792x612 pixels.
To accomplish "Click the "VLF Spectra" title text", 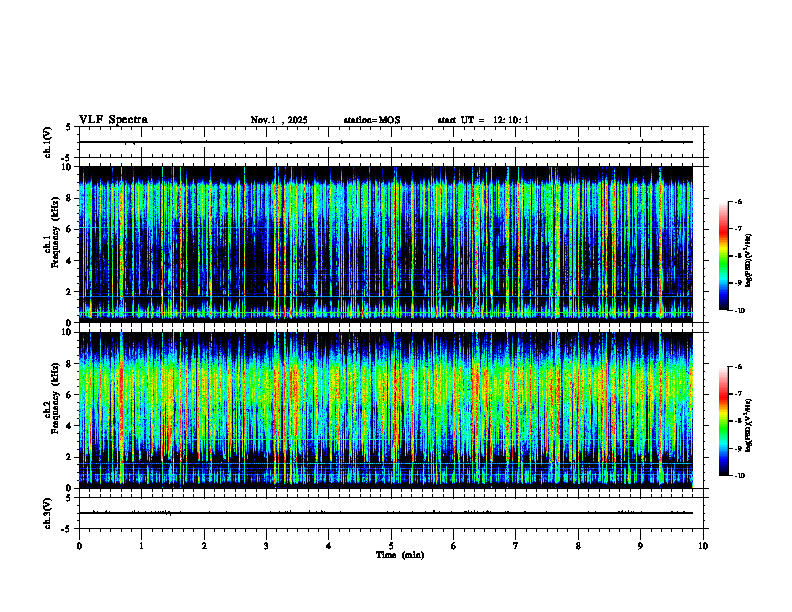I will point(113,119).
